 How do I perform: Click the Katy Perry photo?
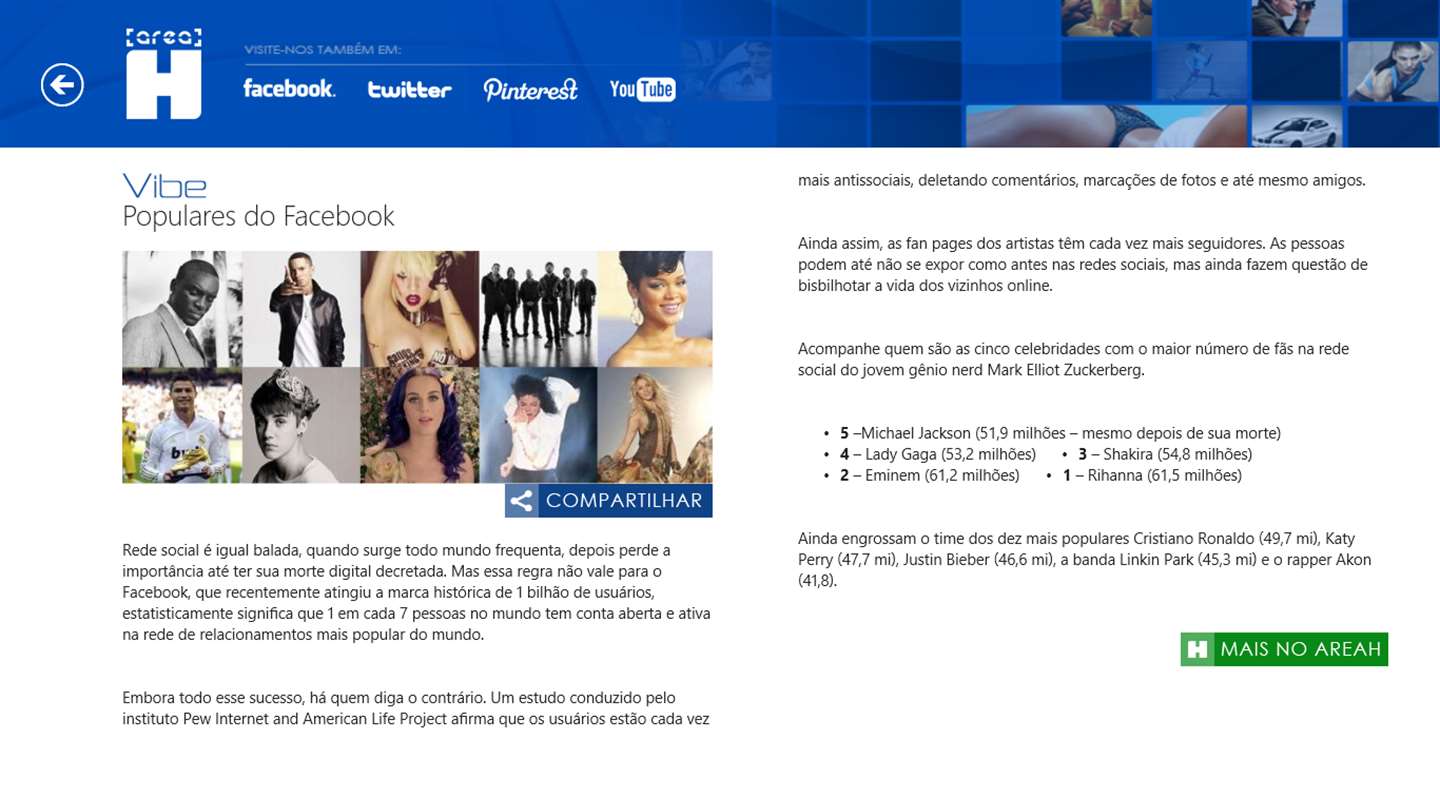click(x=420, y=425)
